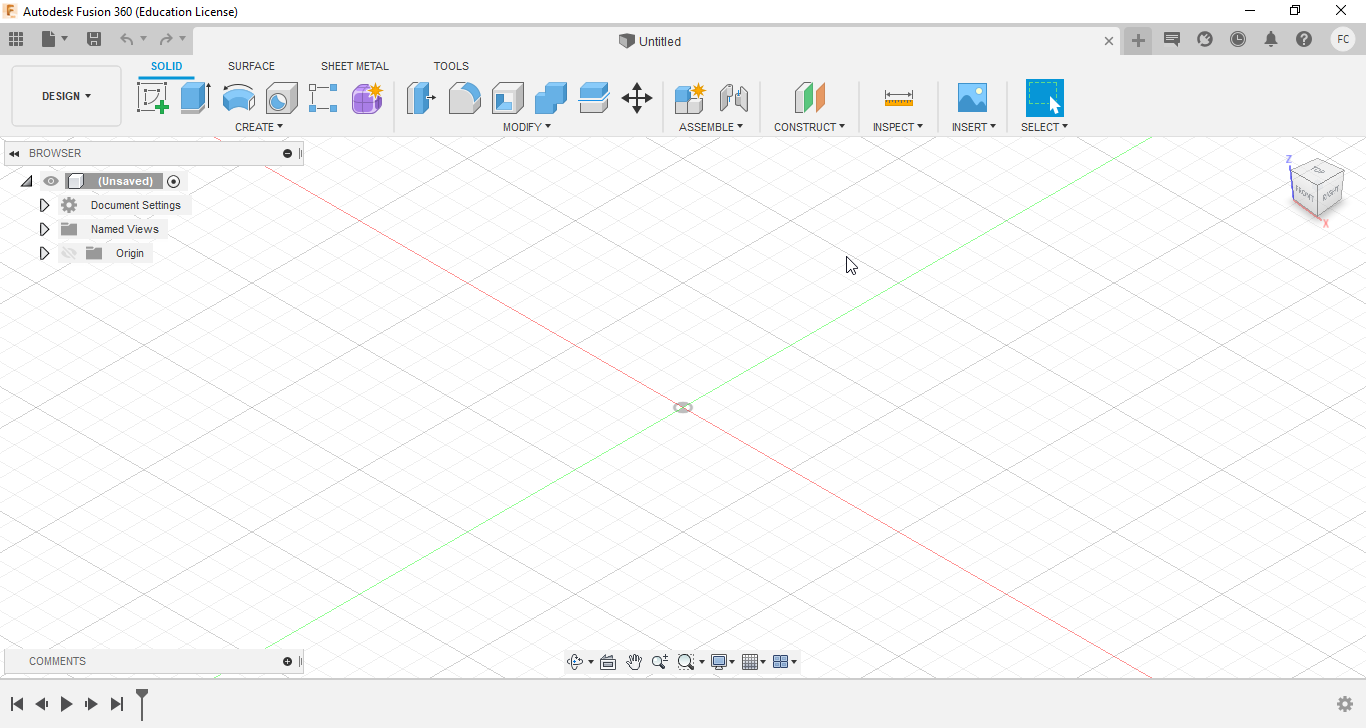
Task: Select the Untitled document tab
Action: click(x=650, y=41)
